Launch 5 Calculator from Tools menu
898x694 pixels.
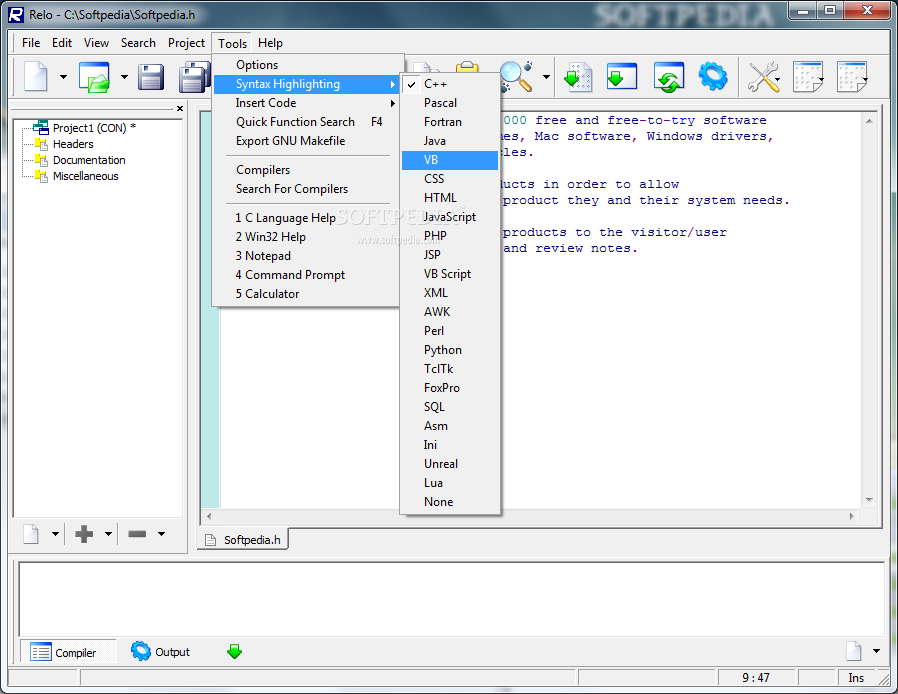306,294
